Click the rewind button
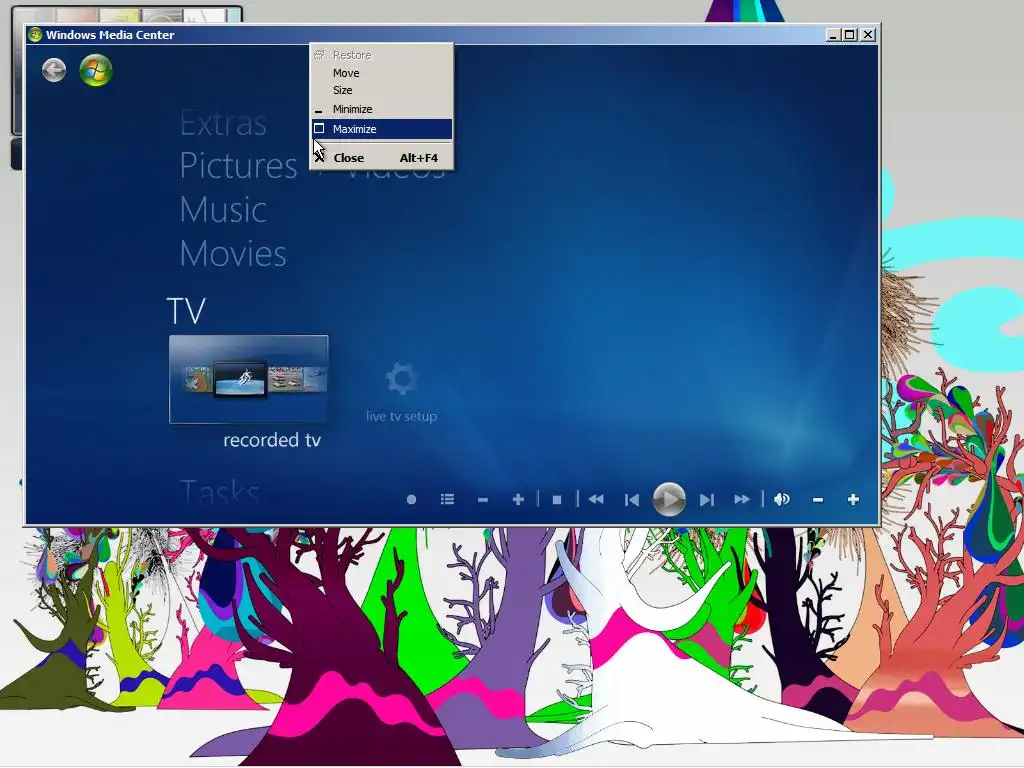The image size is (1024, 768). 596,500
